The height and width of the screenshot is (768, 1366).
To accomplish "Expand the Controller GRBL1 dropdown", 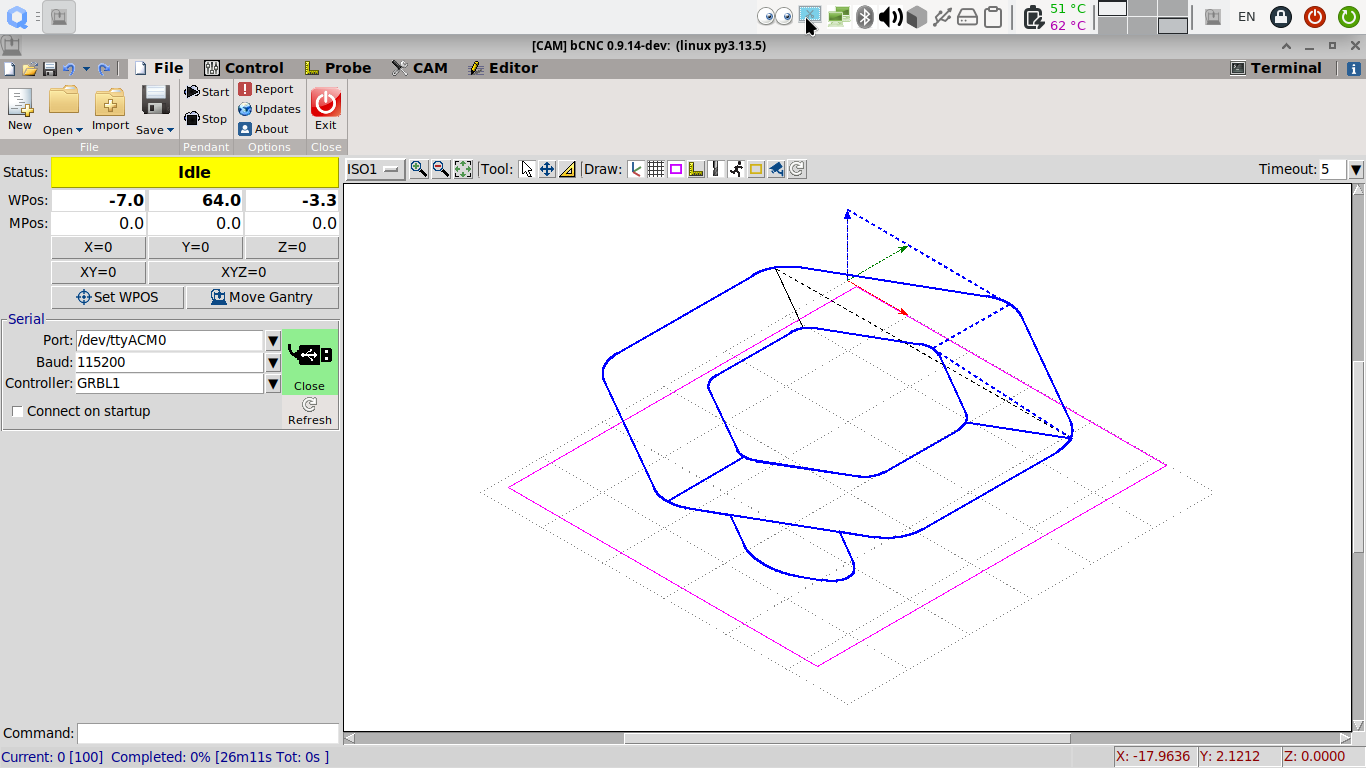I will 273,383.
